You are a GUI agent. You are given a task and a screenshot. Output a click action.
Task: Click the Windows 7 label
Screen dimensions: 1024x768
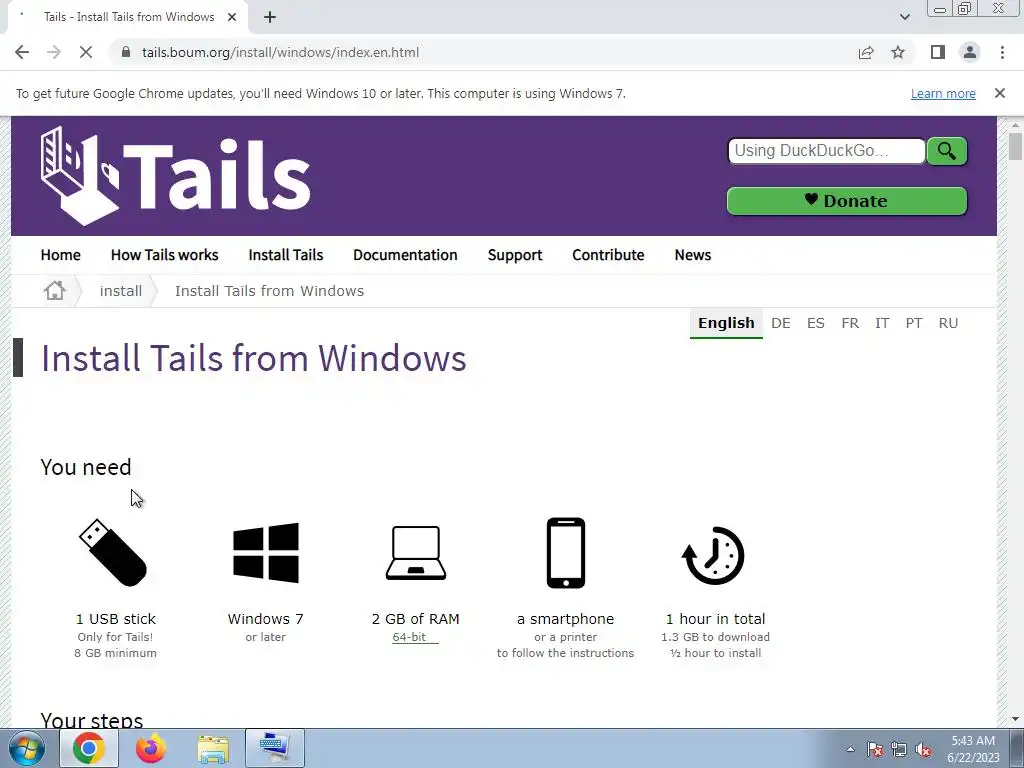tap(265, 619)
